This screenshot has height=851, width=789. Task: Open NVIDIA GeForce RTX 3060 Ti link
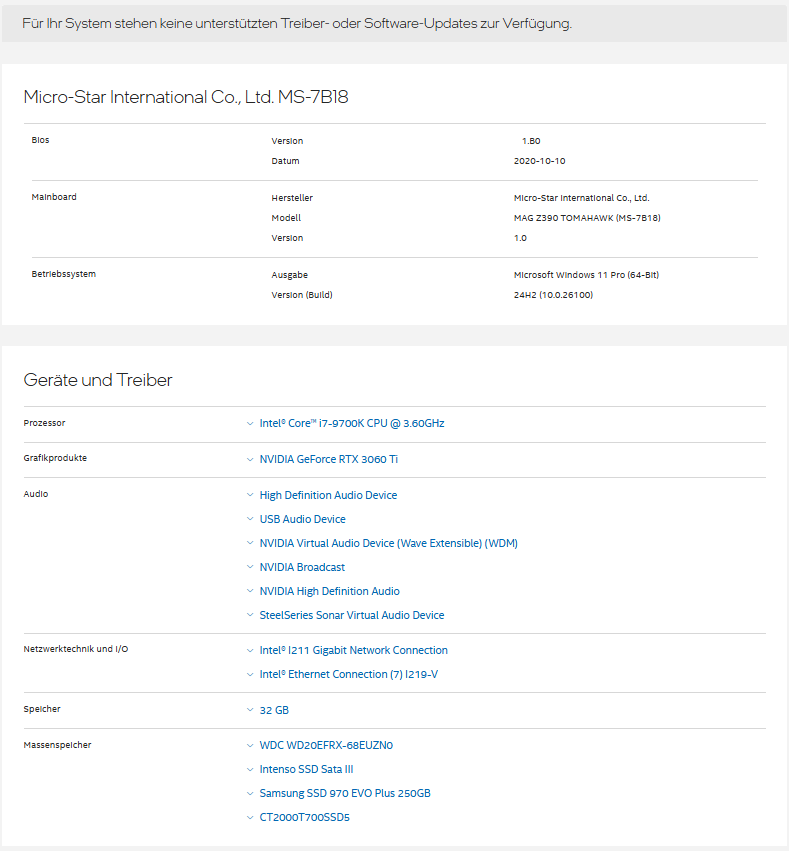[x=328, y=459]
